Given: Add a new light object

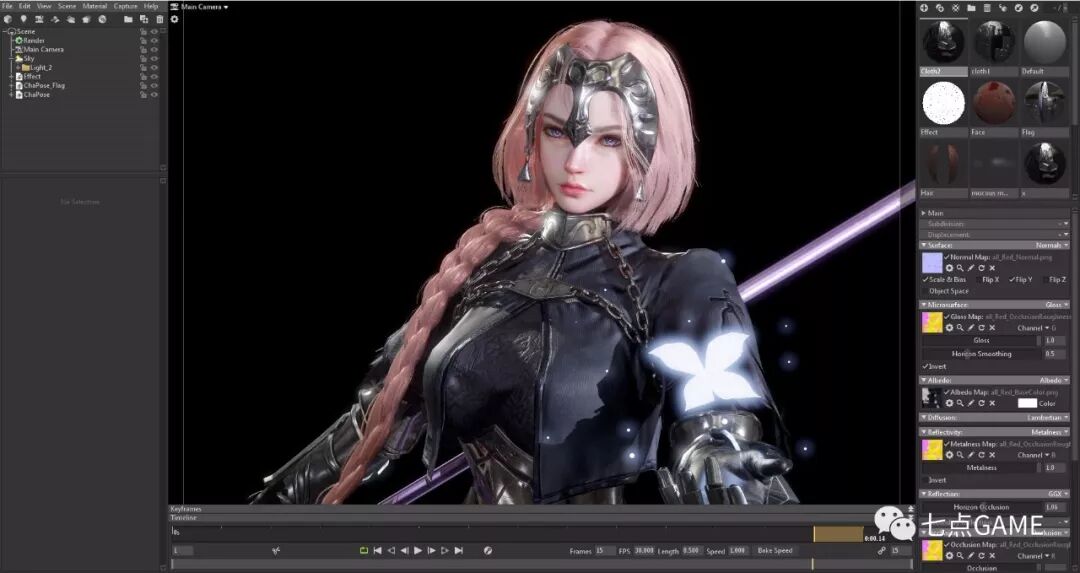Looking at the screenshot, I should 23,19.
